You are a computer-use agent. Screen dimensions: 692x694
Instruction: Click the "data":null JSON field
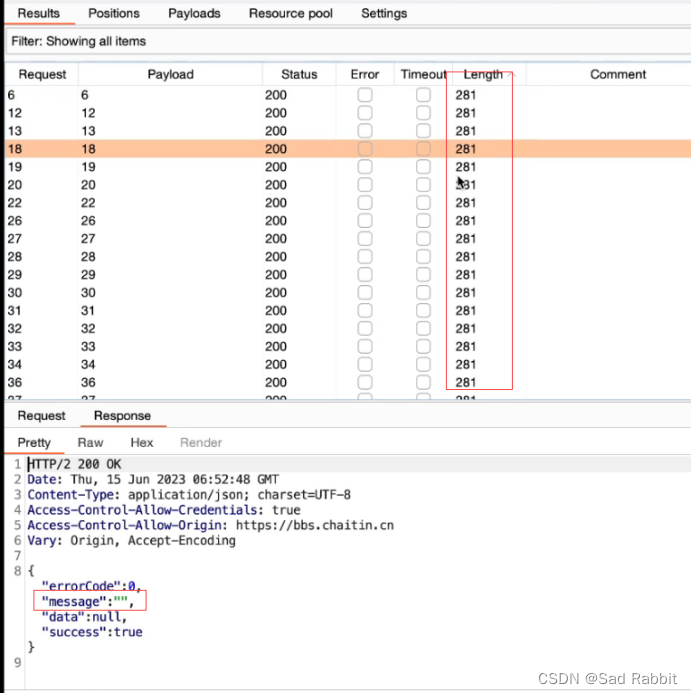pos(84,617)
